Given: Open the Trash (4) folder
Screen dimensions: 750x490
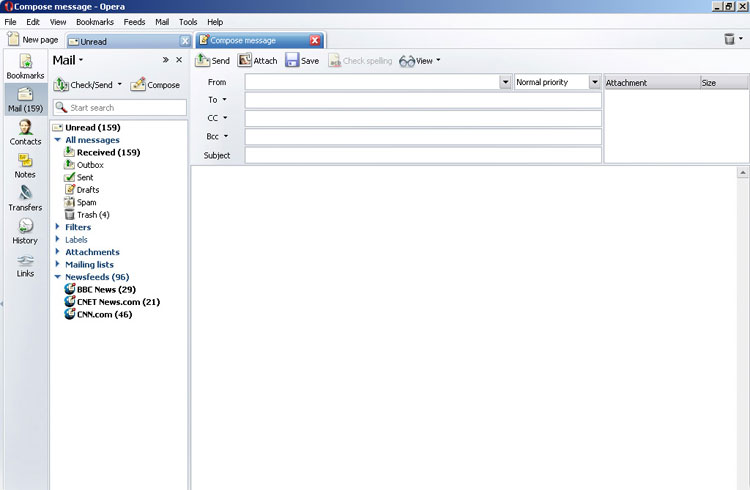Looking at the screenshot, I should click(93, 214).
